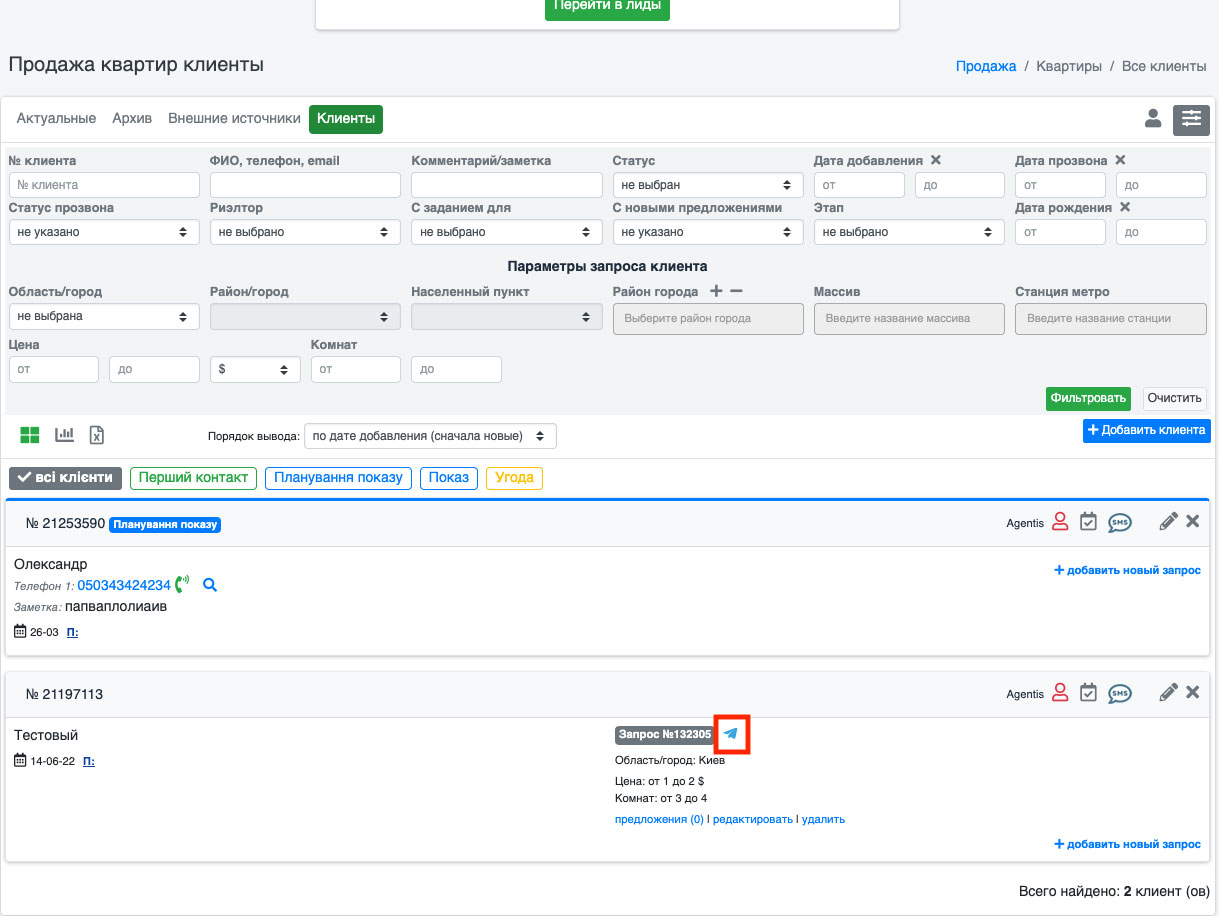
Task: Click the phone call icon beside Олександр's number
Action: 182,585
